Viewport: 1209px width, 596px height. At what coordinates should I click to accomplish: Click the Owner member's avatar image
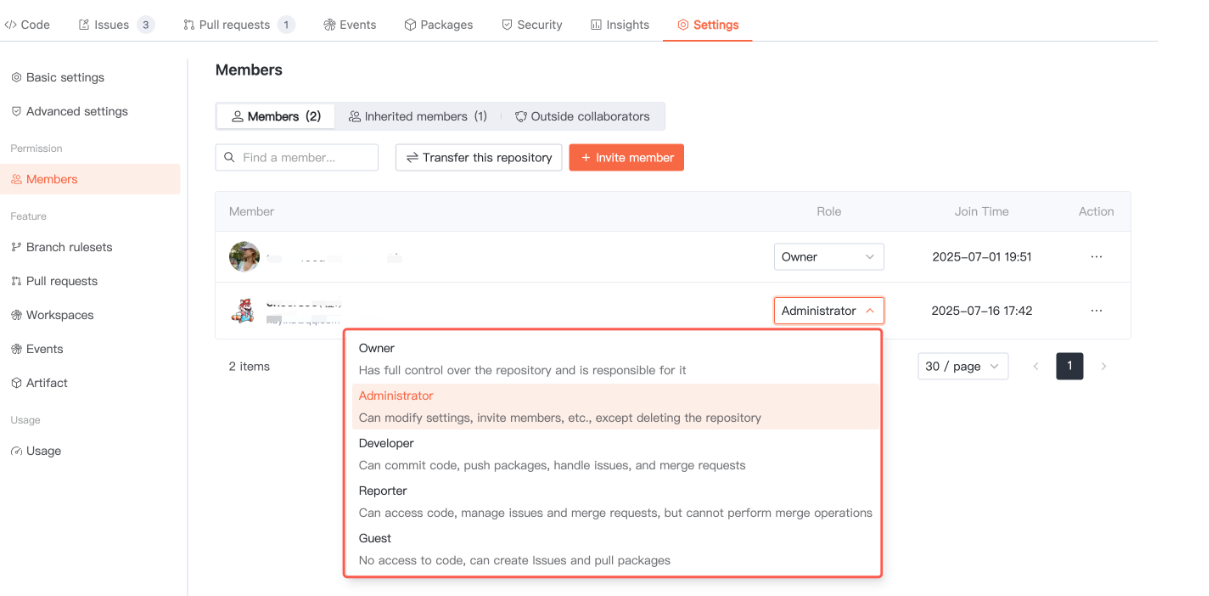244,257
